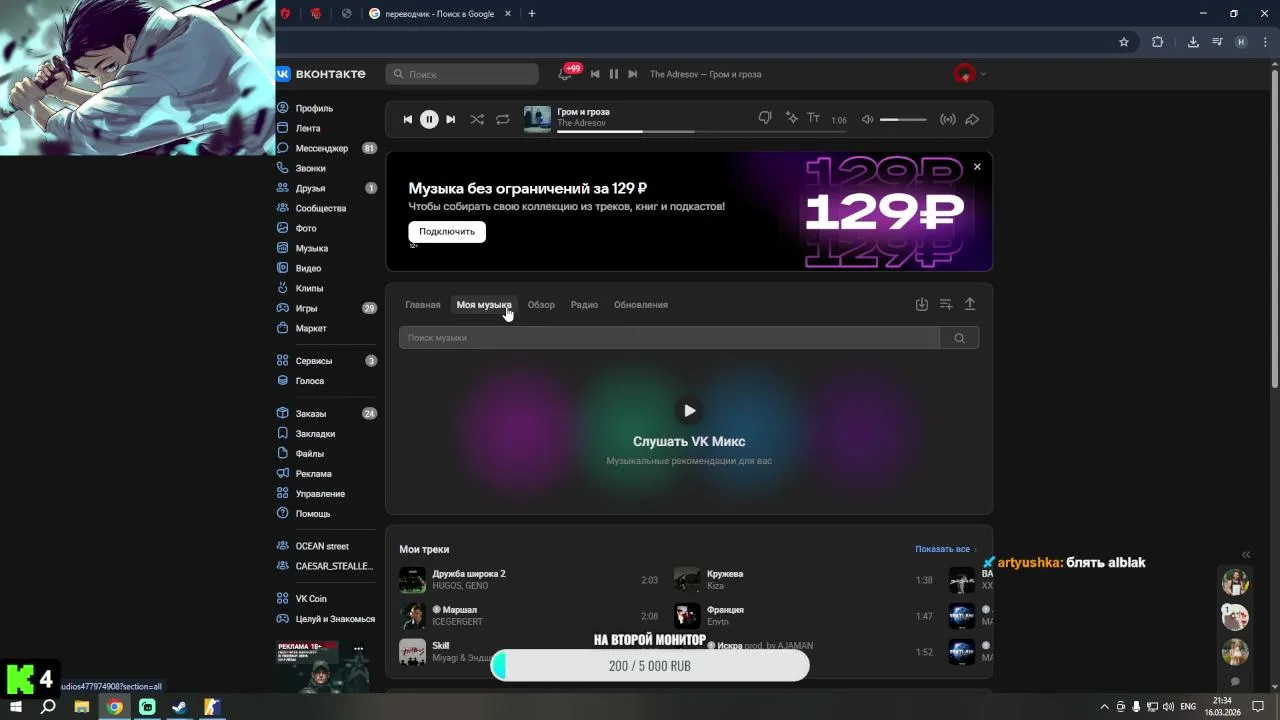Close the 129 ₽ music banner
The height and width of the screenshot is (720, 1280).
tap(977, 167)
